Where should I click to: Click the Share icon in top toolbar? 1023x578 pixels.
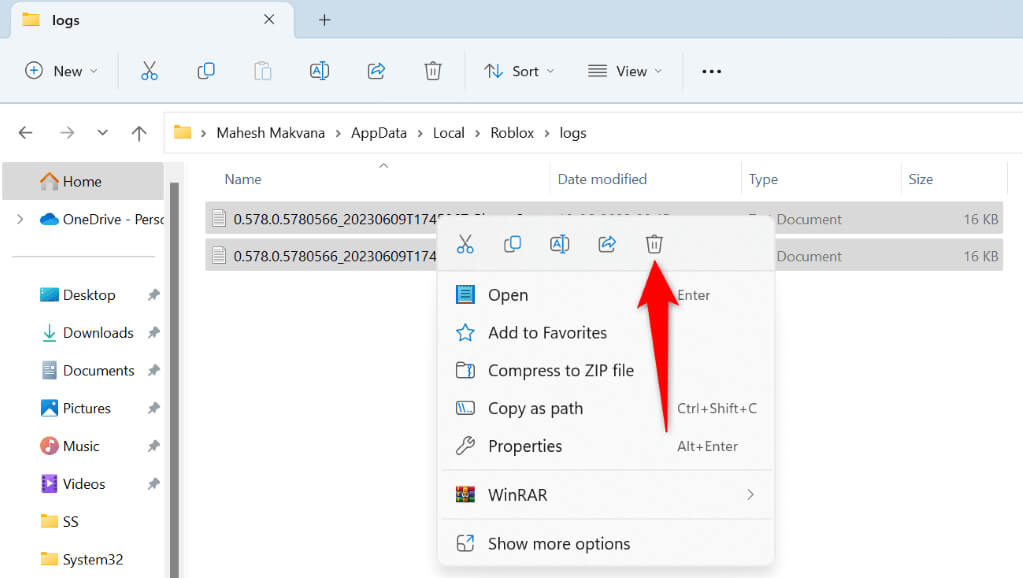[x=376, y=71]
